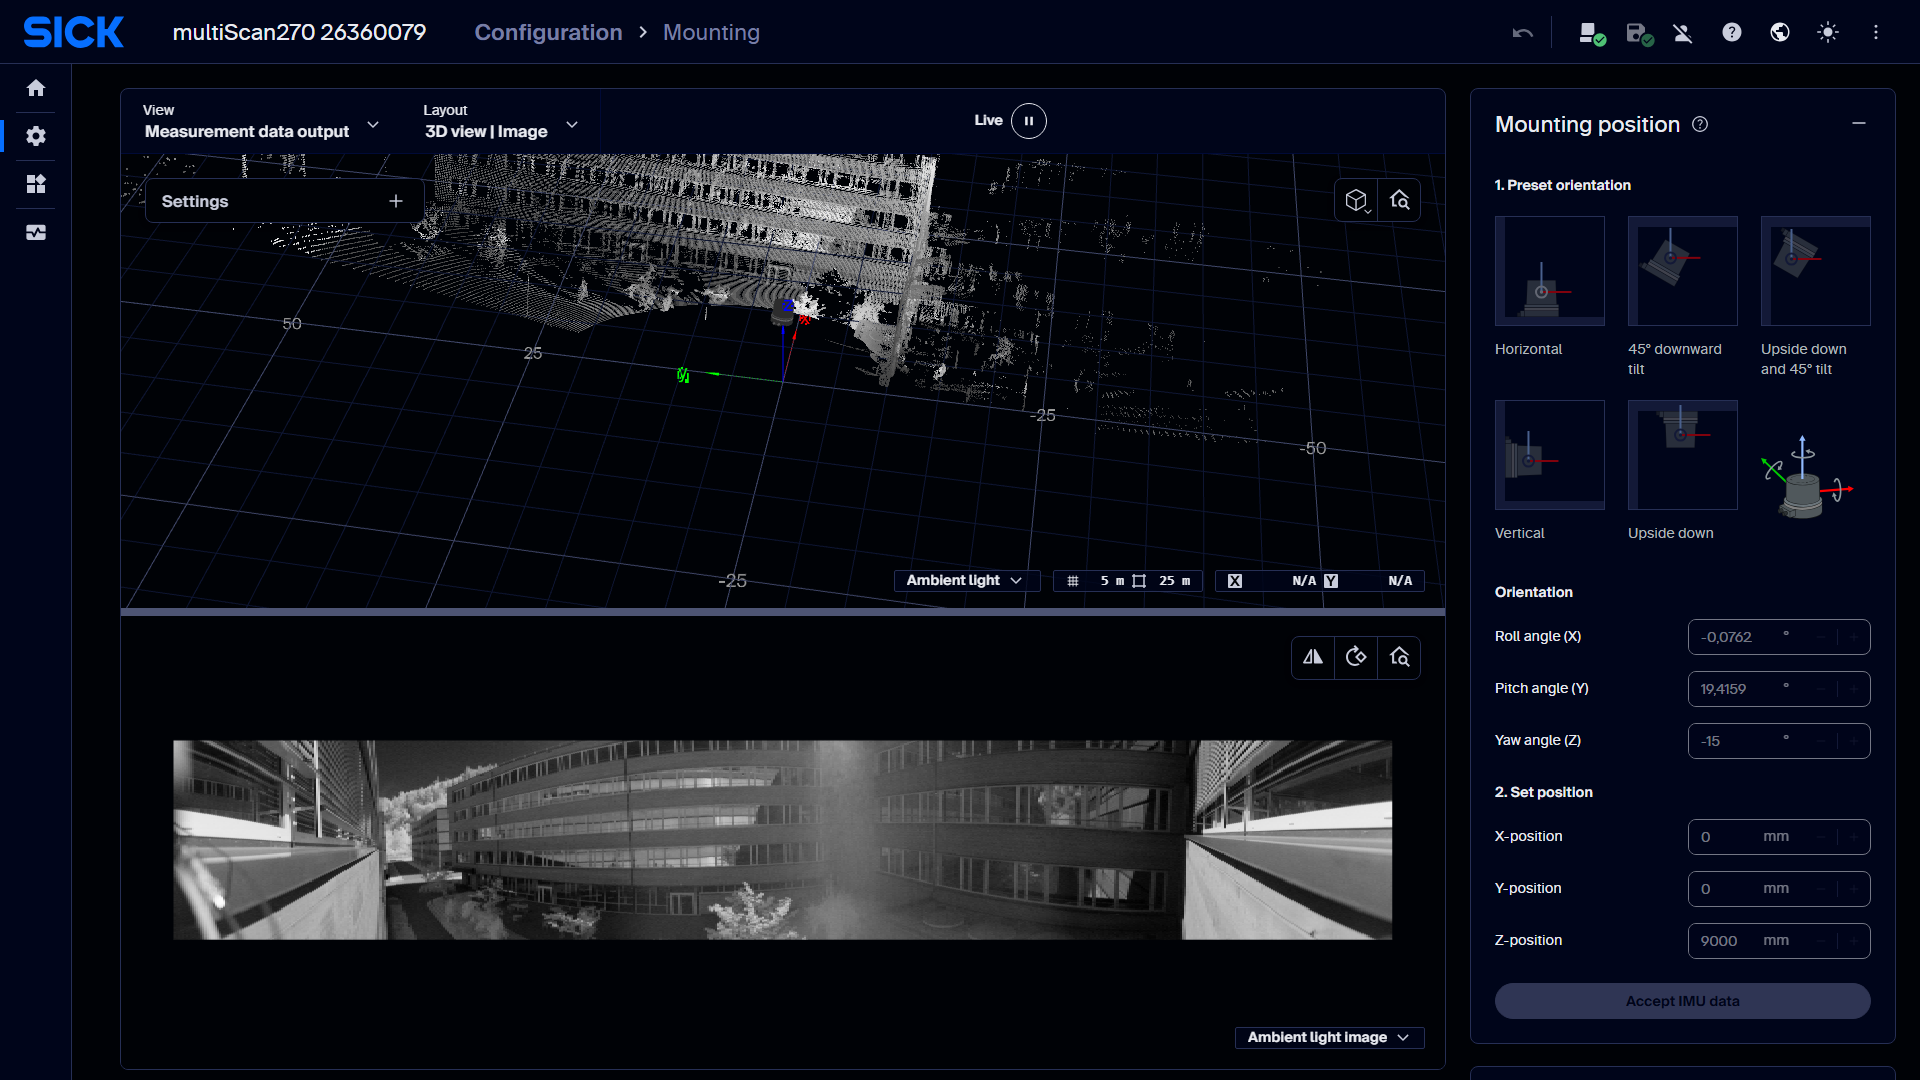This screenshot has width=1920, height=1080.
Task: Open 3D view perspective cube selector
Action: point(1356,200)
